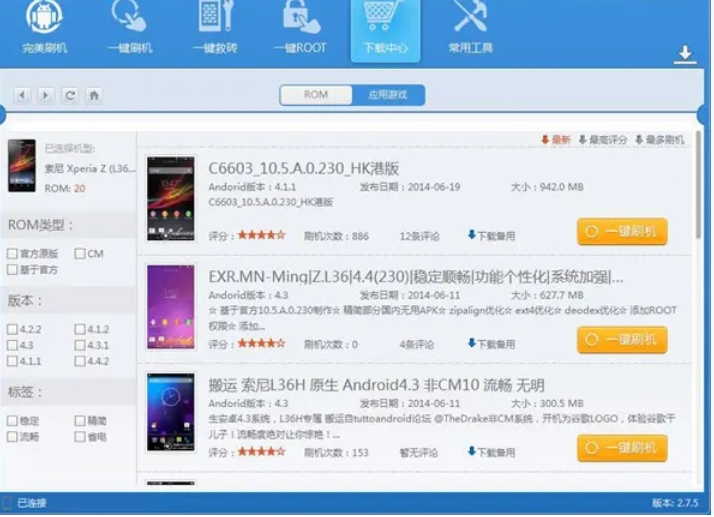Open the EXR.MN-Ming ROM title
714x517 pixels.
tap(416, 276)
